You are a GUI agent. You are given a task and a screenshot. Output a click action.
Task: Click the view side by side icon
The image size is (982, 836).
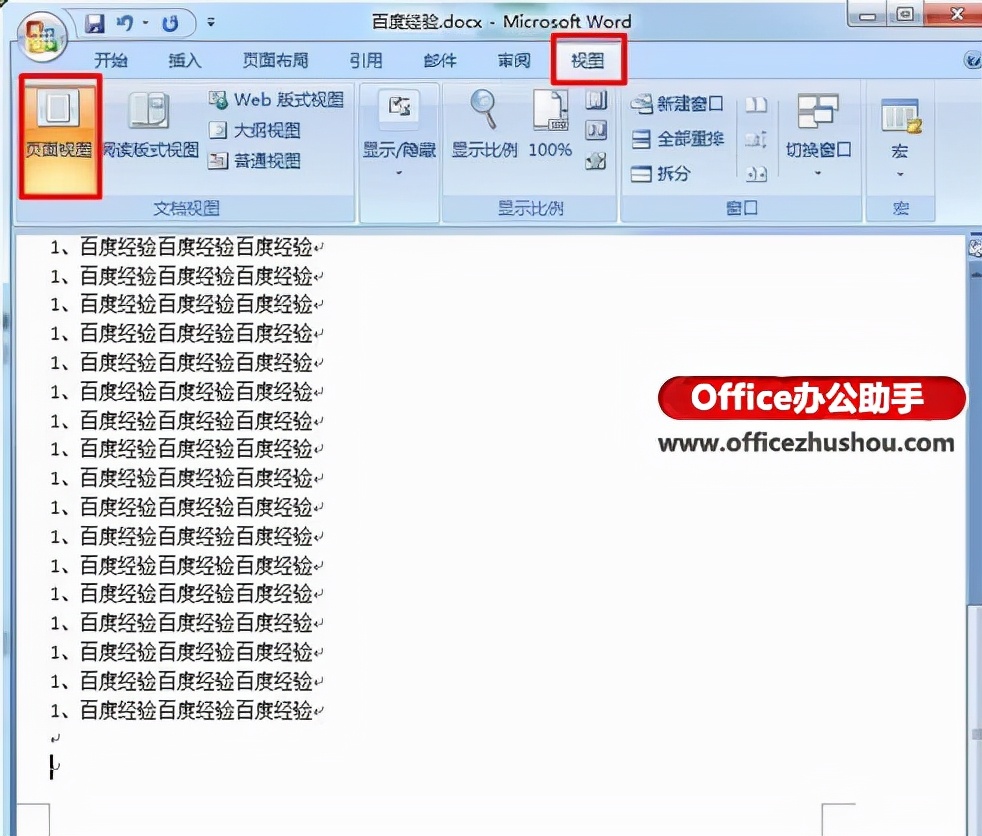click(756, 104)
